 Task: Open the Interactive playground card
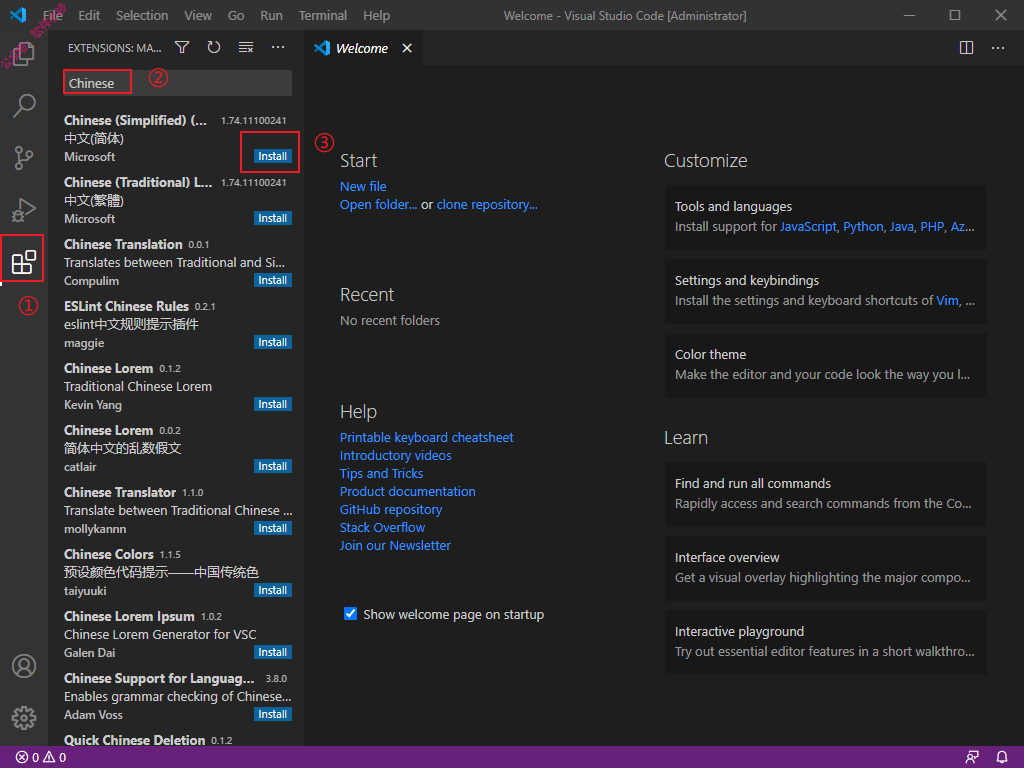(825, 642)
